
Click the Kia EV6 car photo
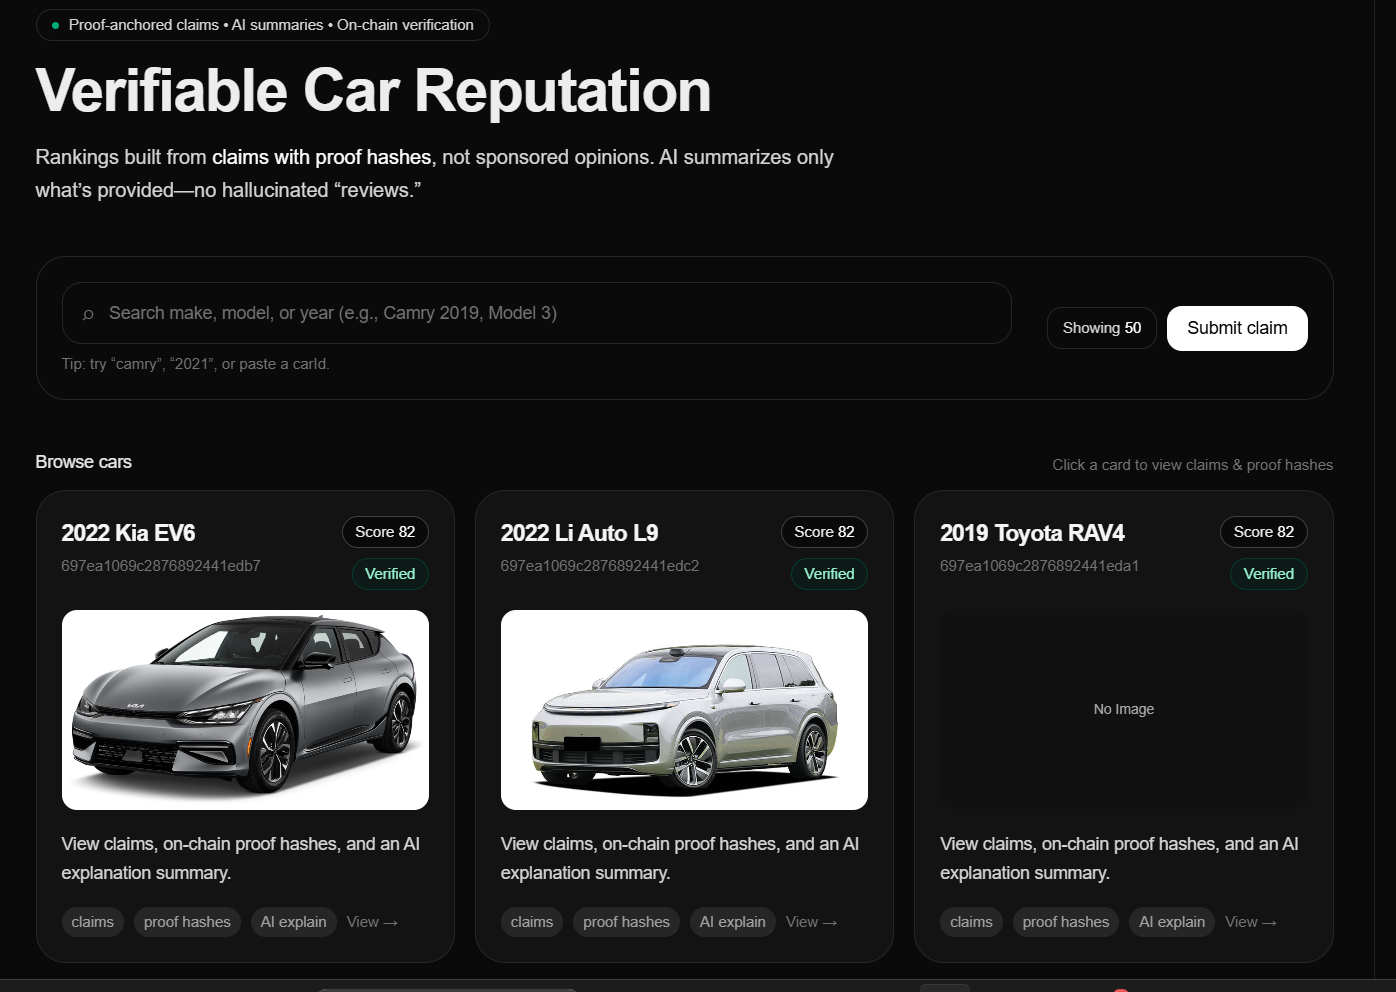click(x=245, y=710)
